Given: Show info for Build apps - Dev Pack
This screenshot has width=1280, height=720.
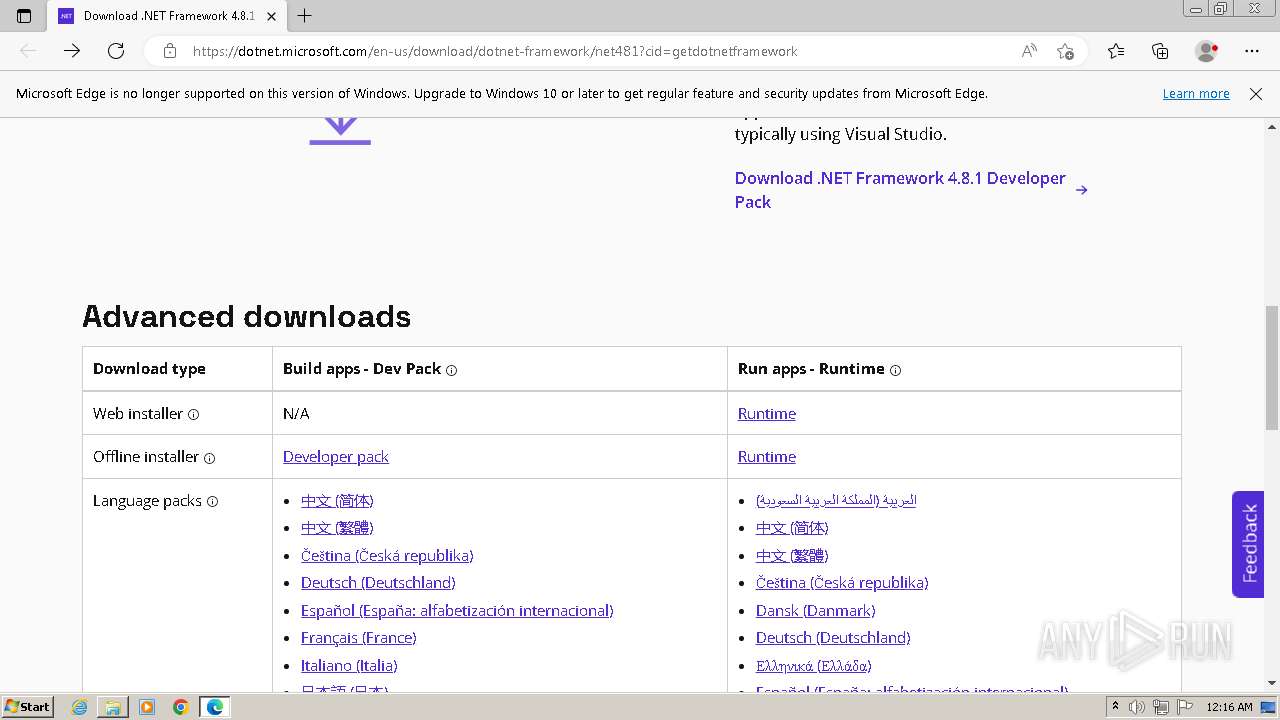Looking at the screenshot, I should 451,370.
